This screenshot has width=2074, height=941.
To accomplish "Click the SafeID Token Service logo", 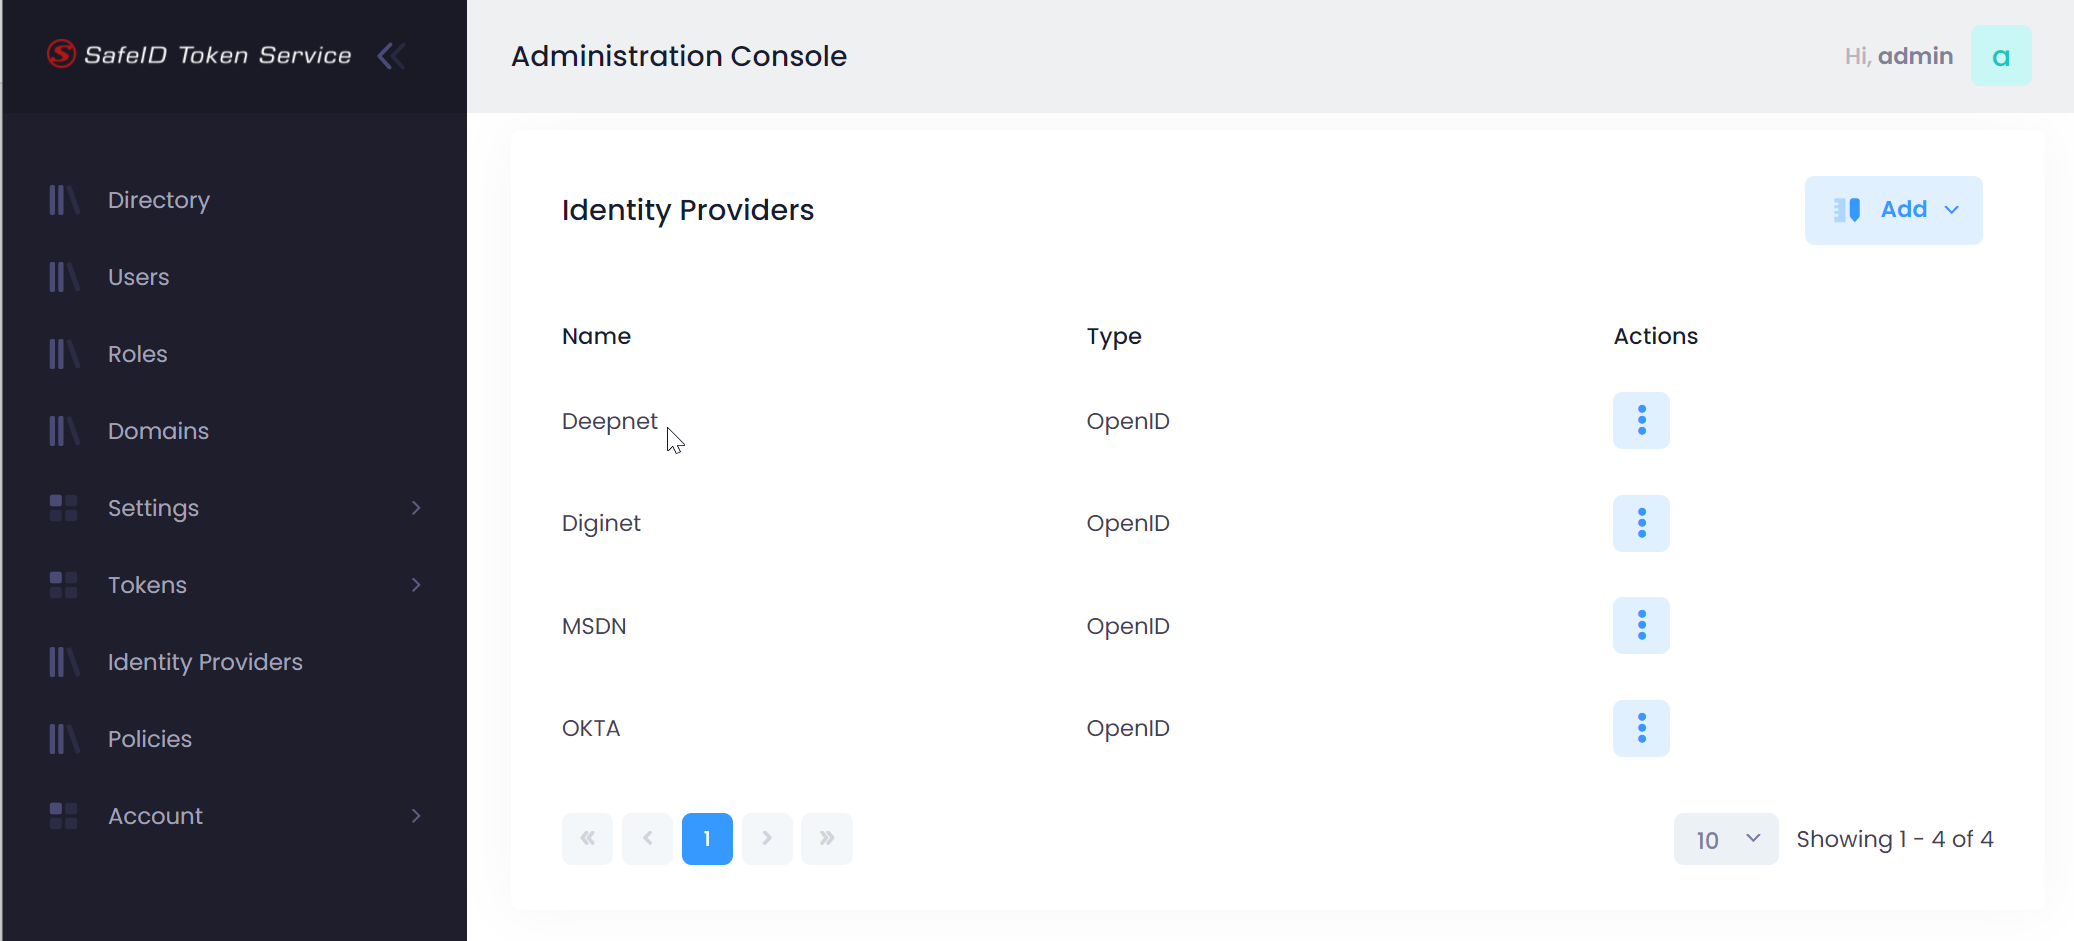I will click(200, 55).
